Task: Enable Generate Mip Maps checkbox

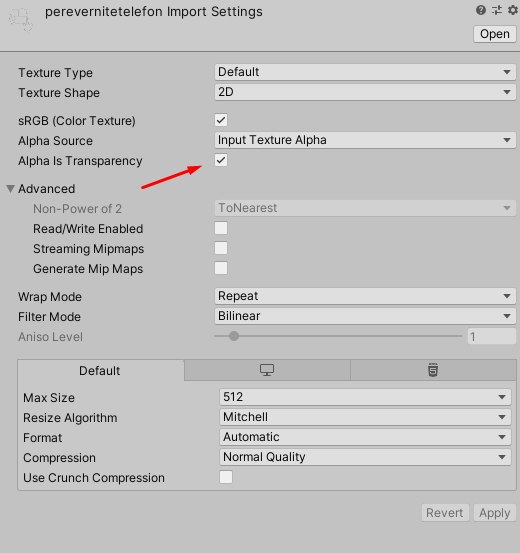Action: coord(221,268)
